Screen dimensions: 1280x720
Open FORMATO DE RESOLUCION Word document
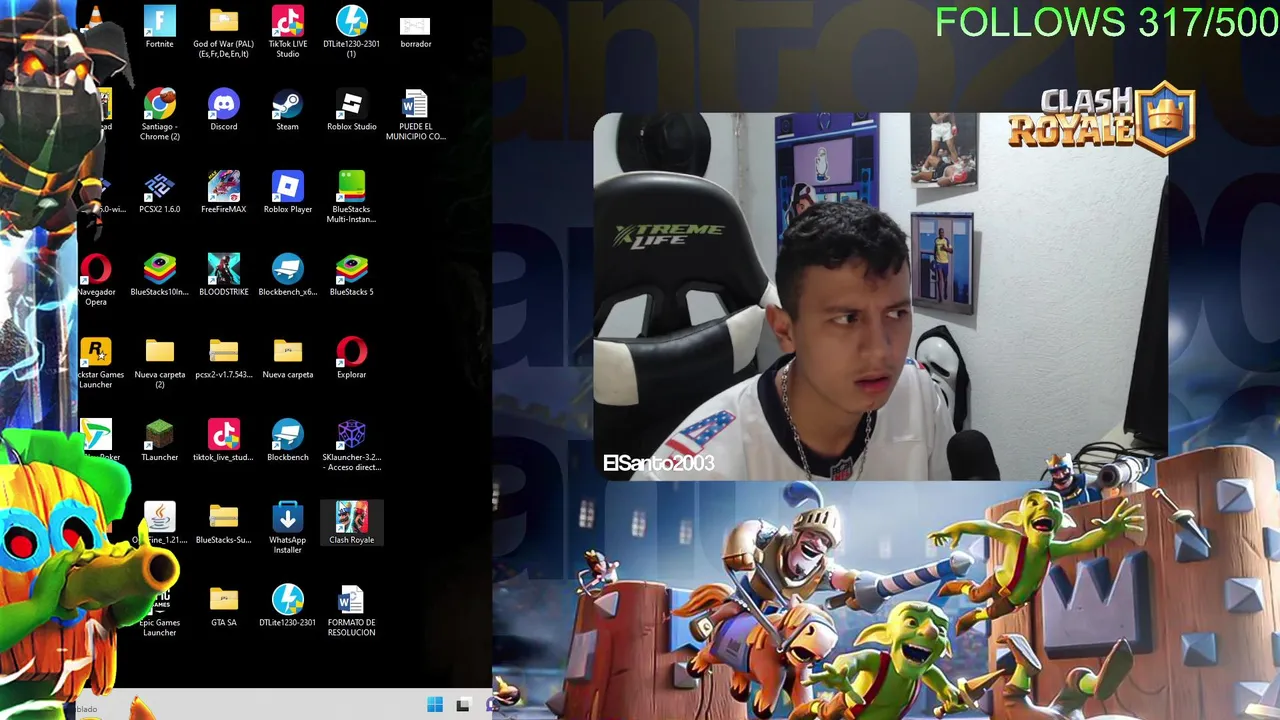click(352, 612)
